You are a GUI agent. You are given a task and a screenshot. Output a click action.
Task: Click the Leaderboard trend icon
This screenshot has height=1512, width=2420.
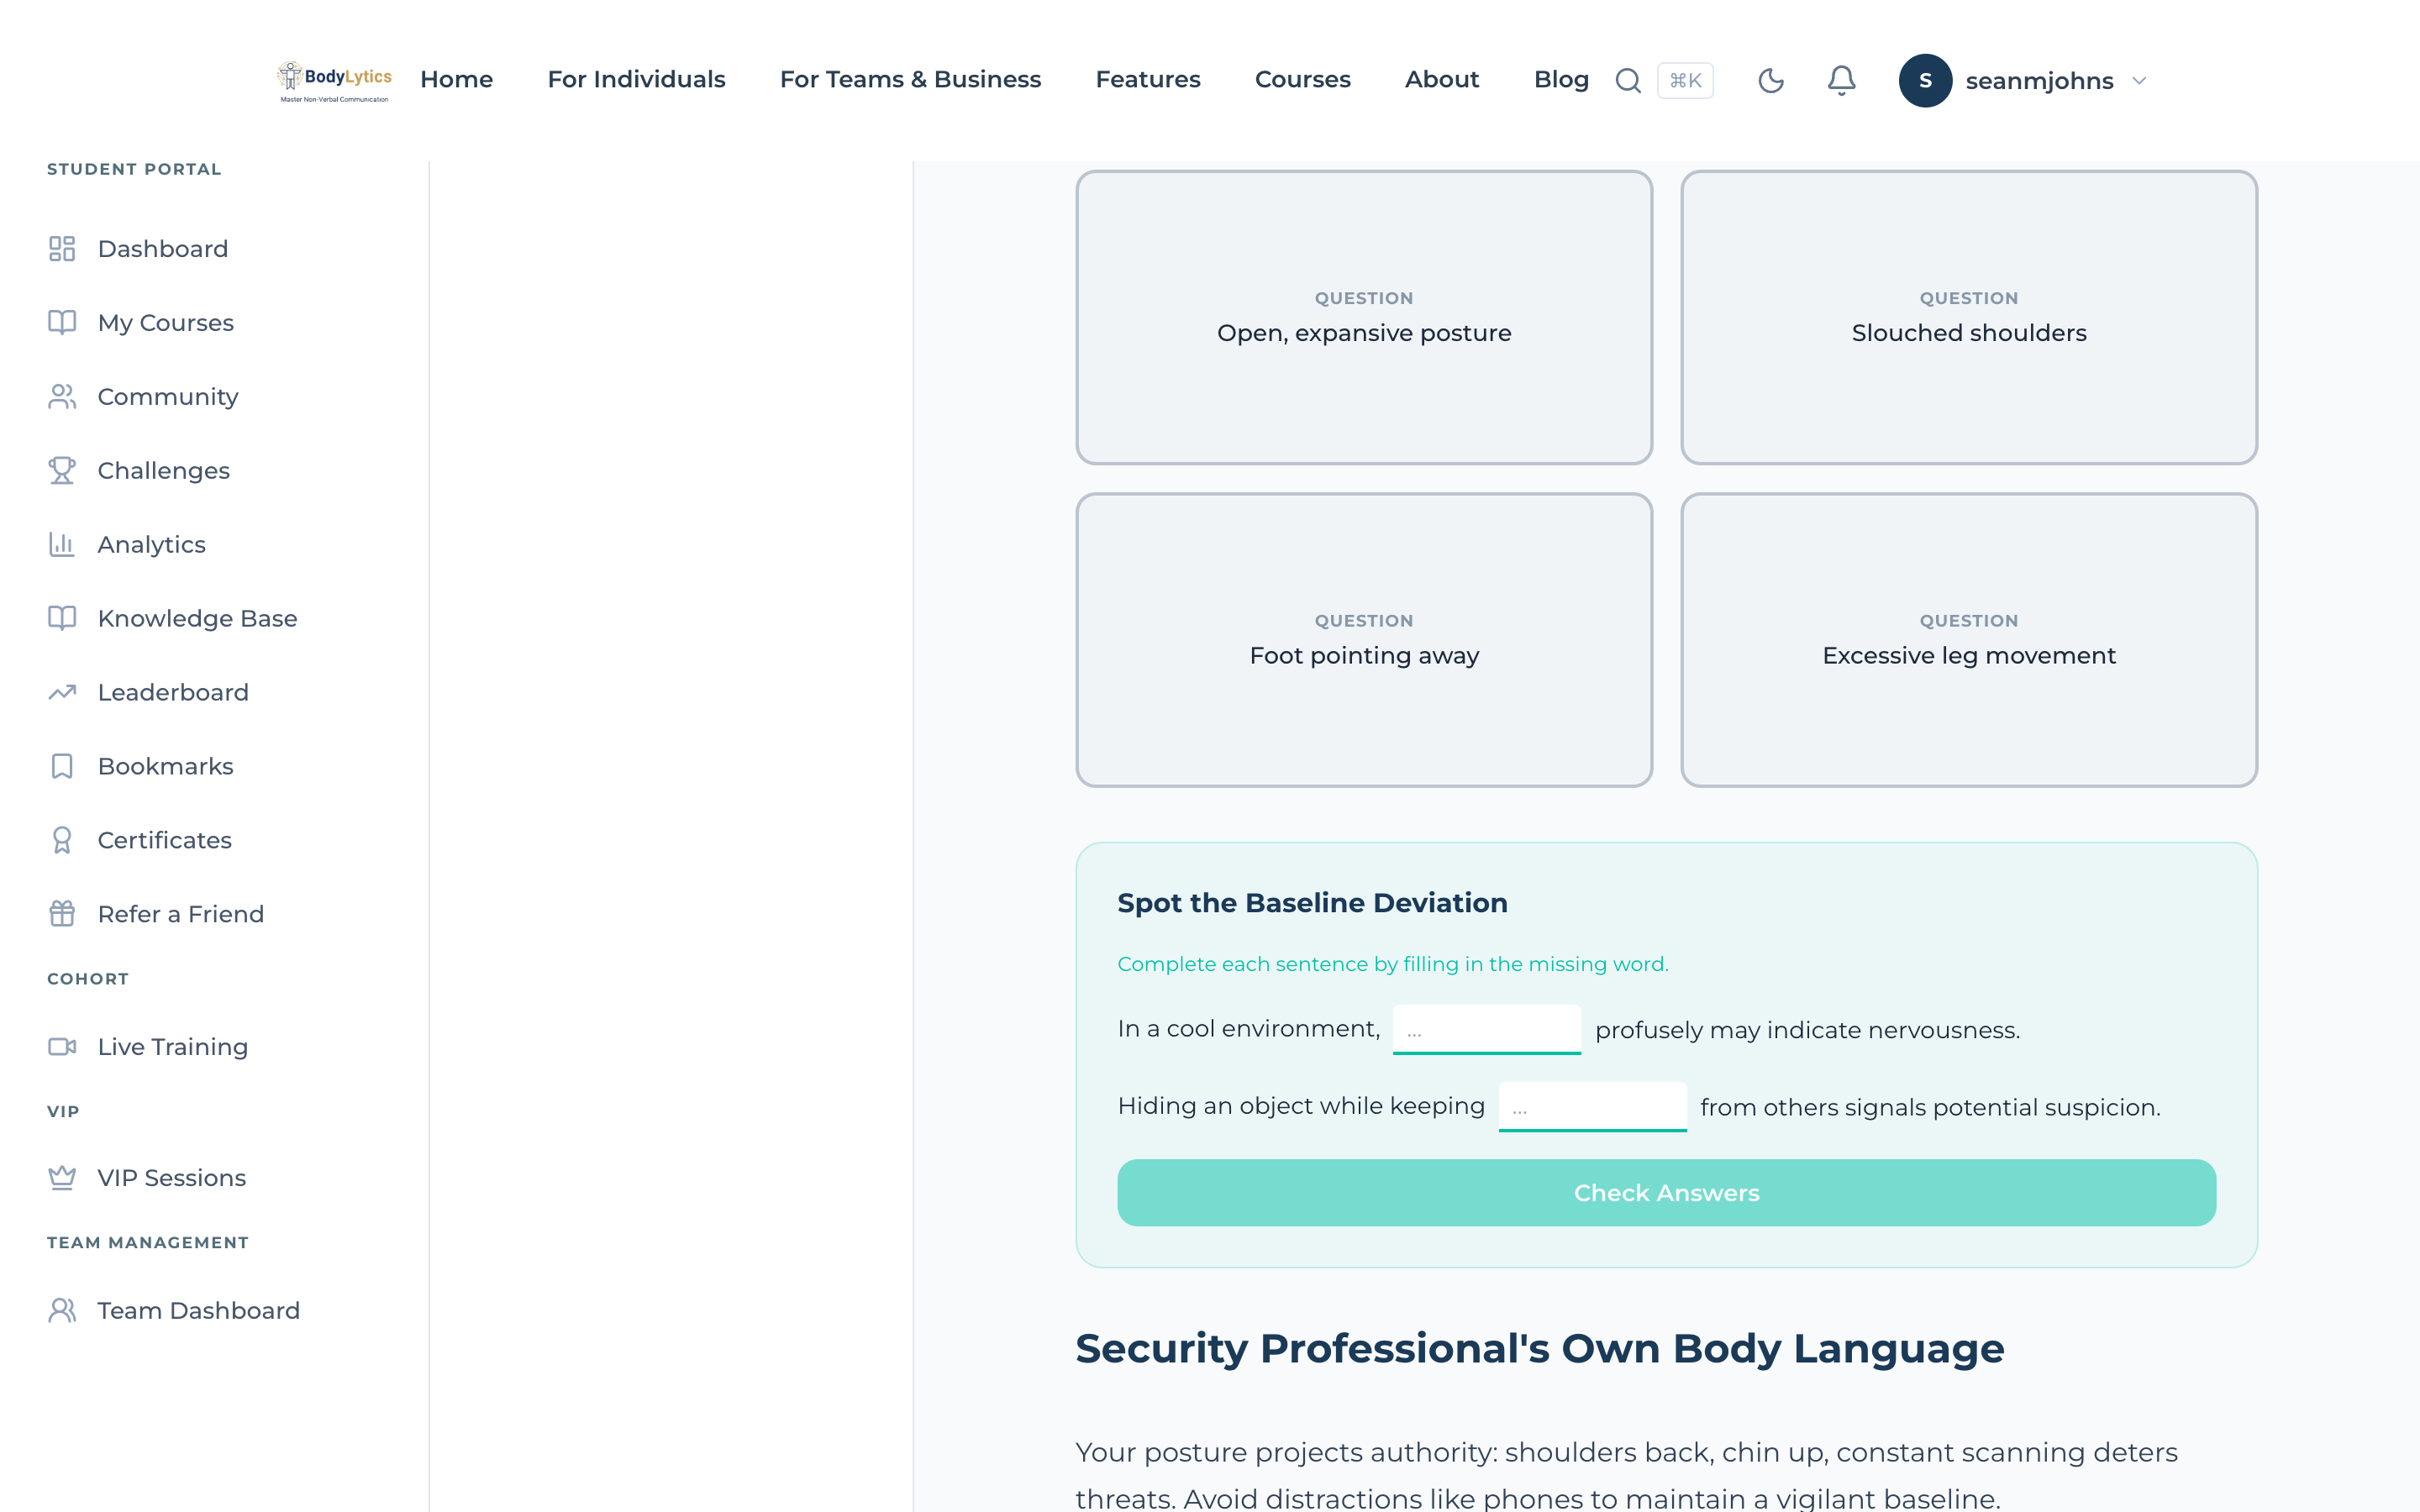(62, 692)
